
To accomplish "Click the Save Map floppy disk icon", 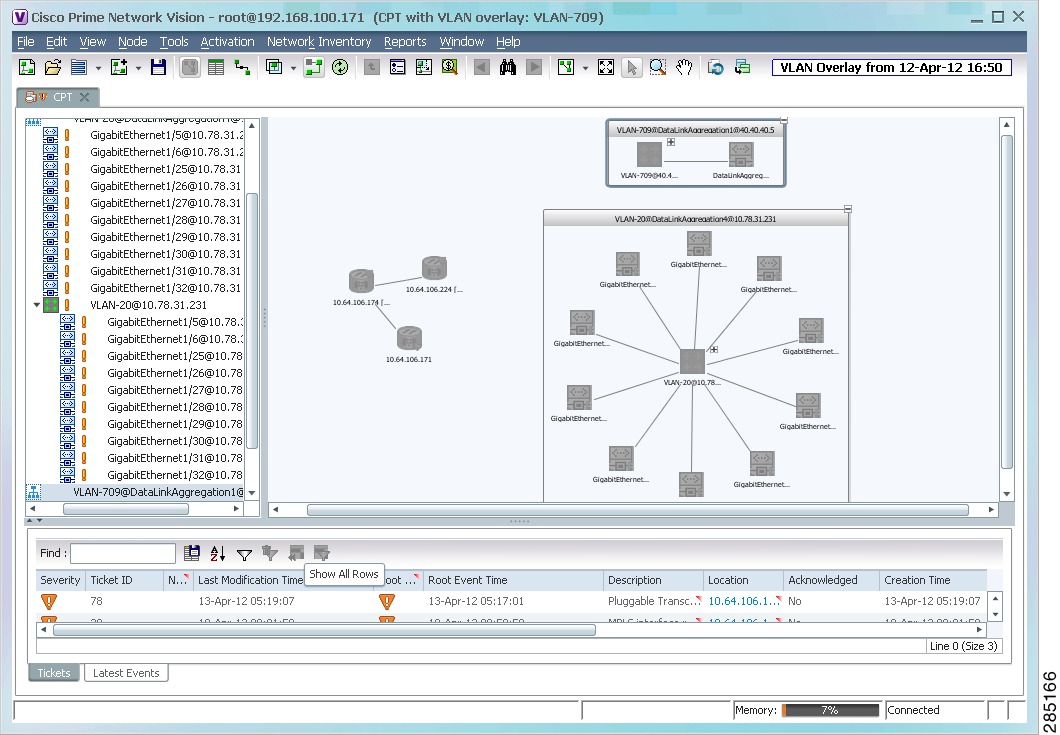I will (158, 67).
